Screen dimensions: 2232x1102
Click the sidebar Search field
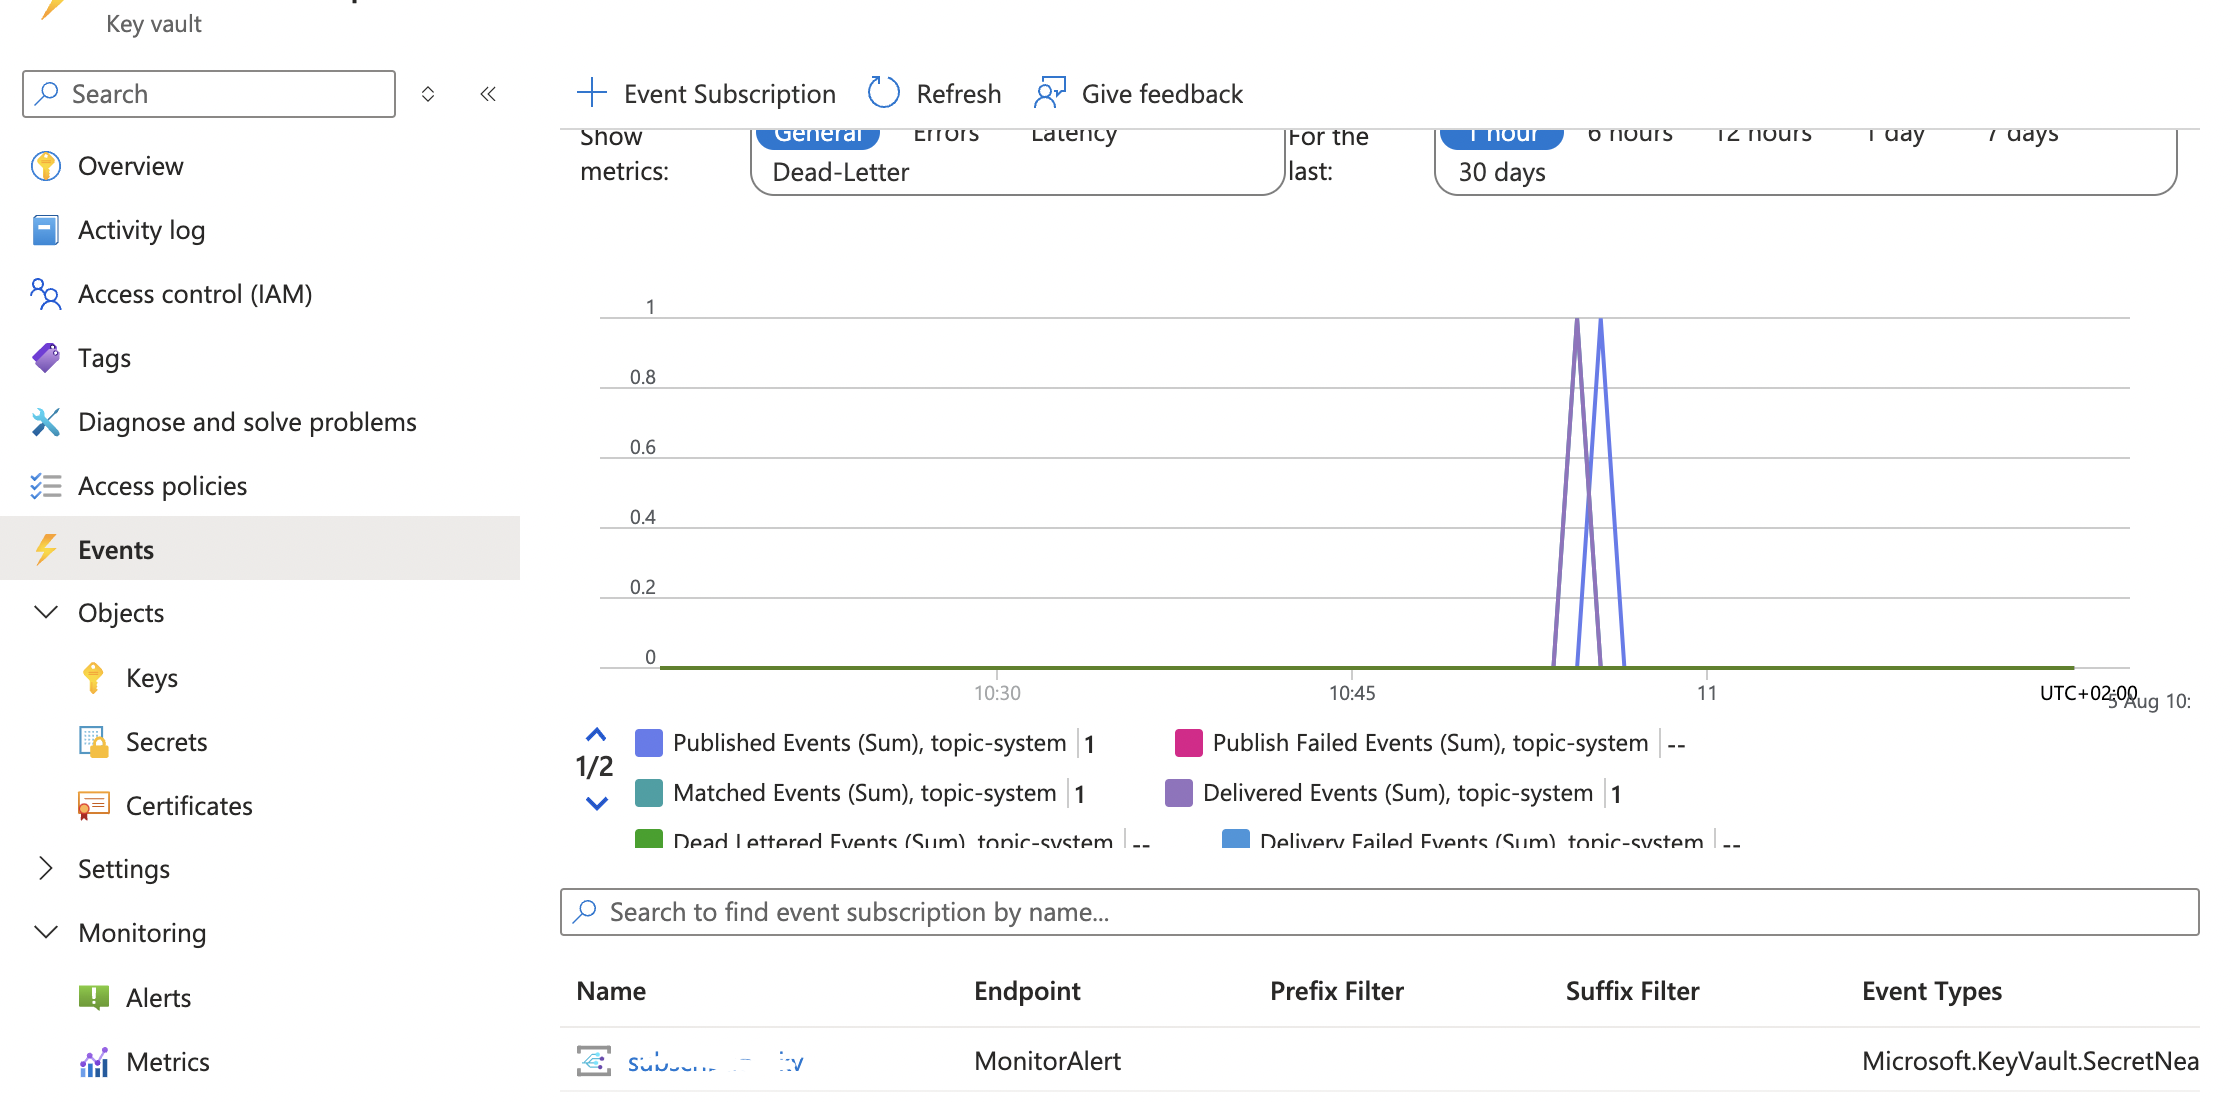[209, 94]
